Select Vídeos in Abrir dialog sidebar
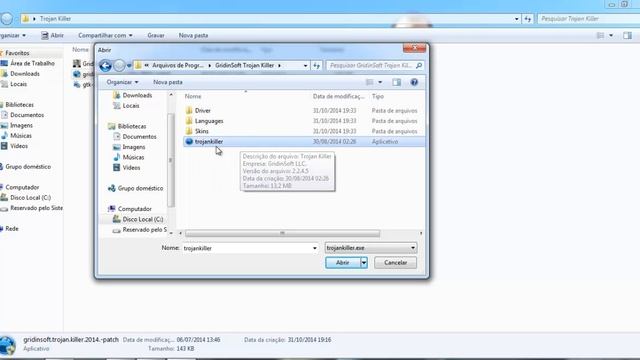Viewport: 640px width, 360px height. click(131, 168)
